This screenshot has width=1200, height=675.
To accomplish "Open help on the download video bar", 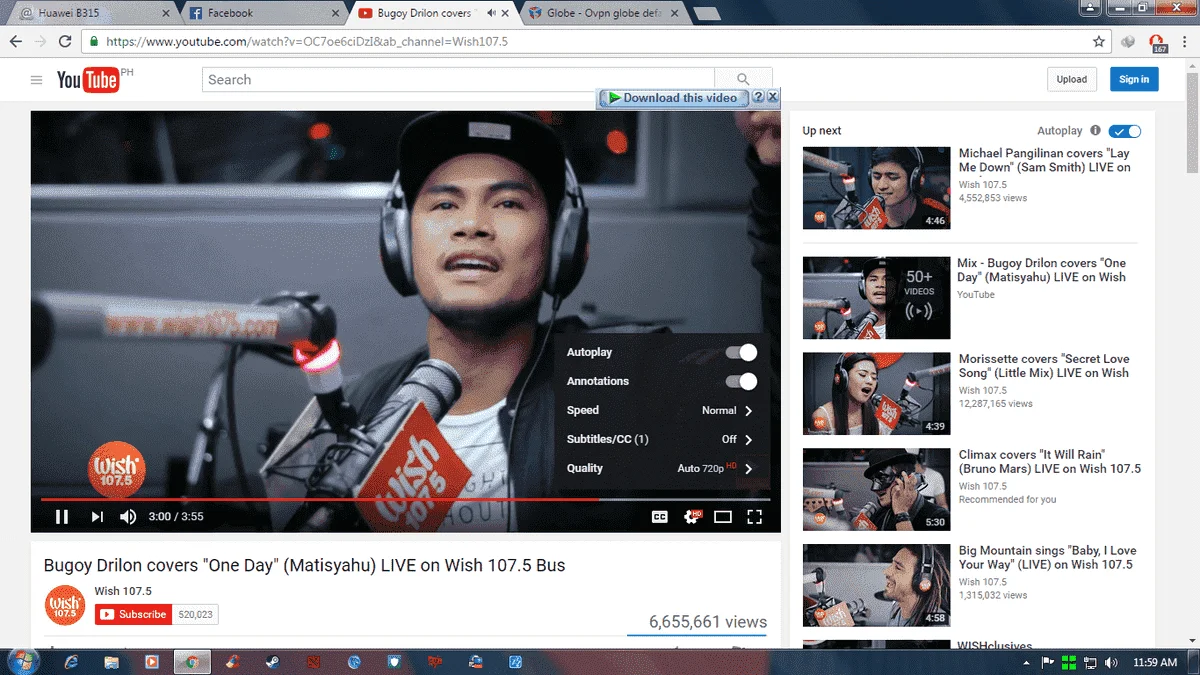I will point(758,97).
